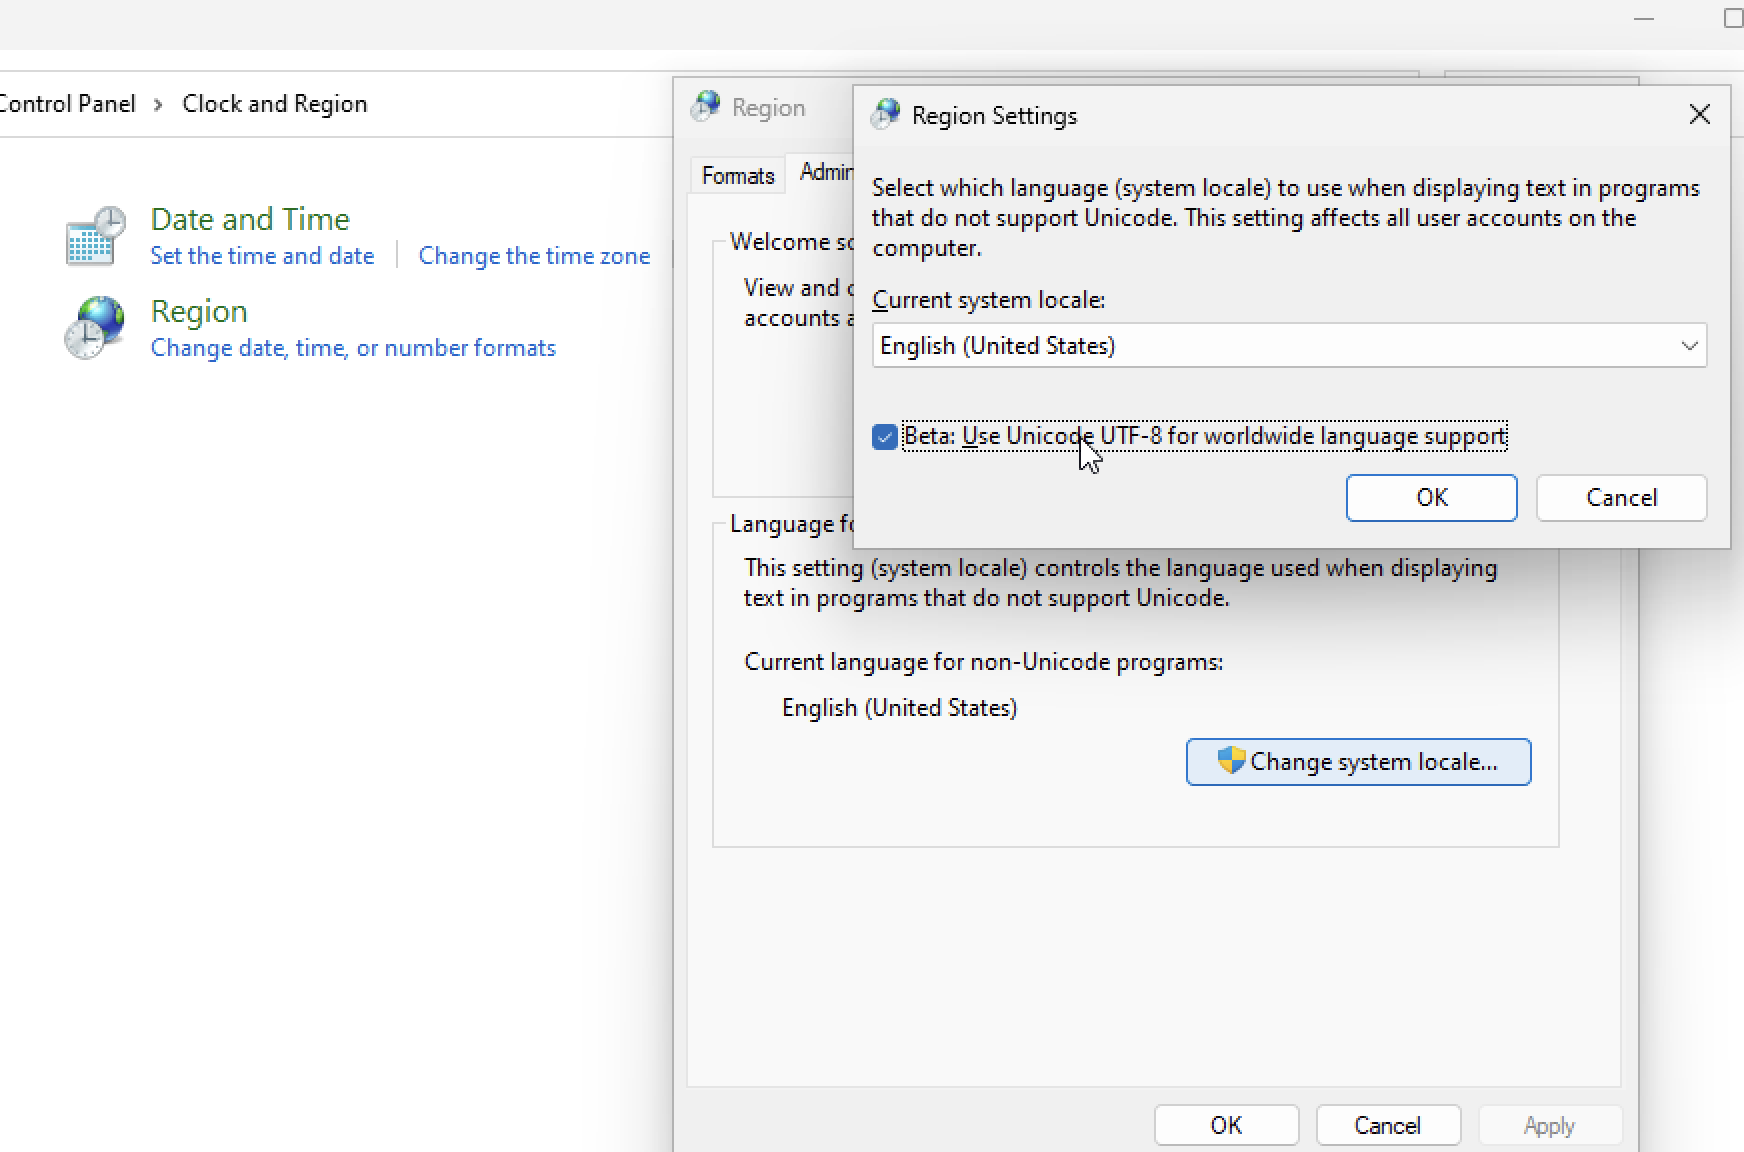Open Change date, time, or number formats
The image size is (1744, 1152).
[x=353, y=347]
